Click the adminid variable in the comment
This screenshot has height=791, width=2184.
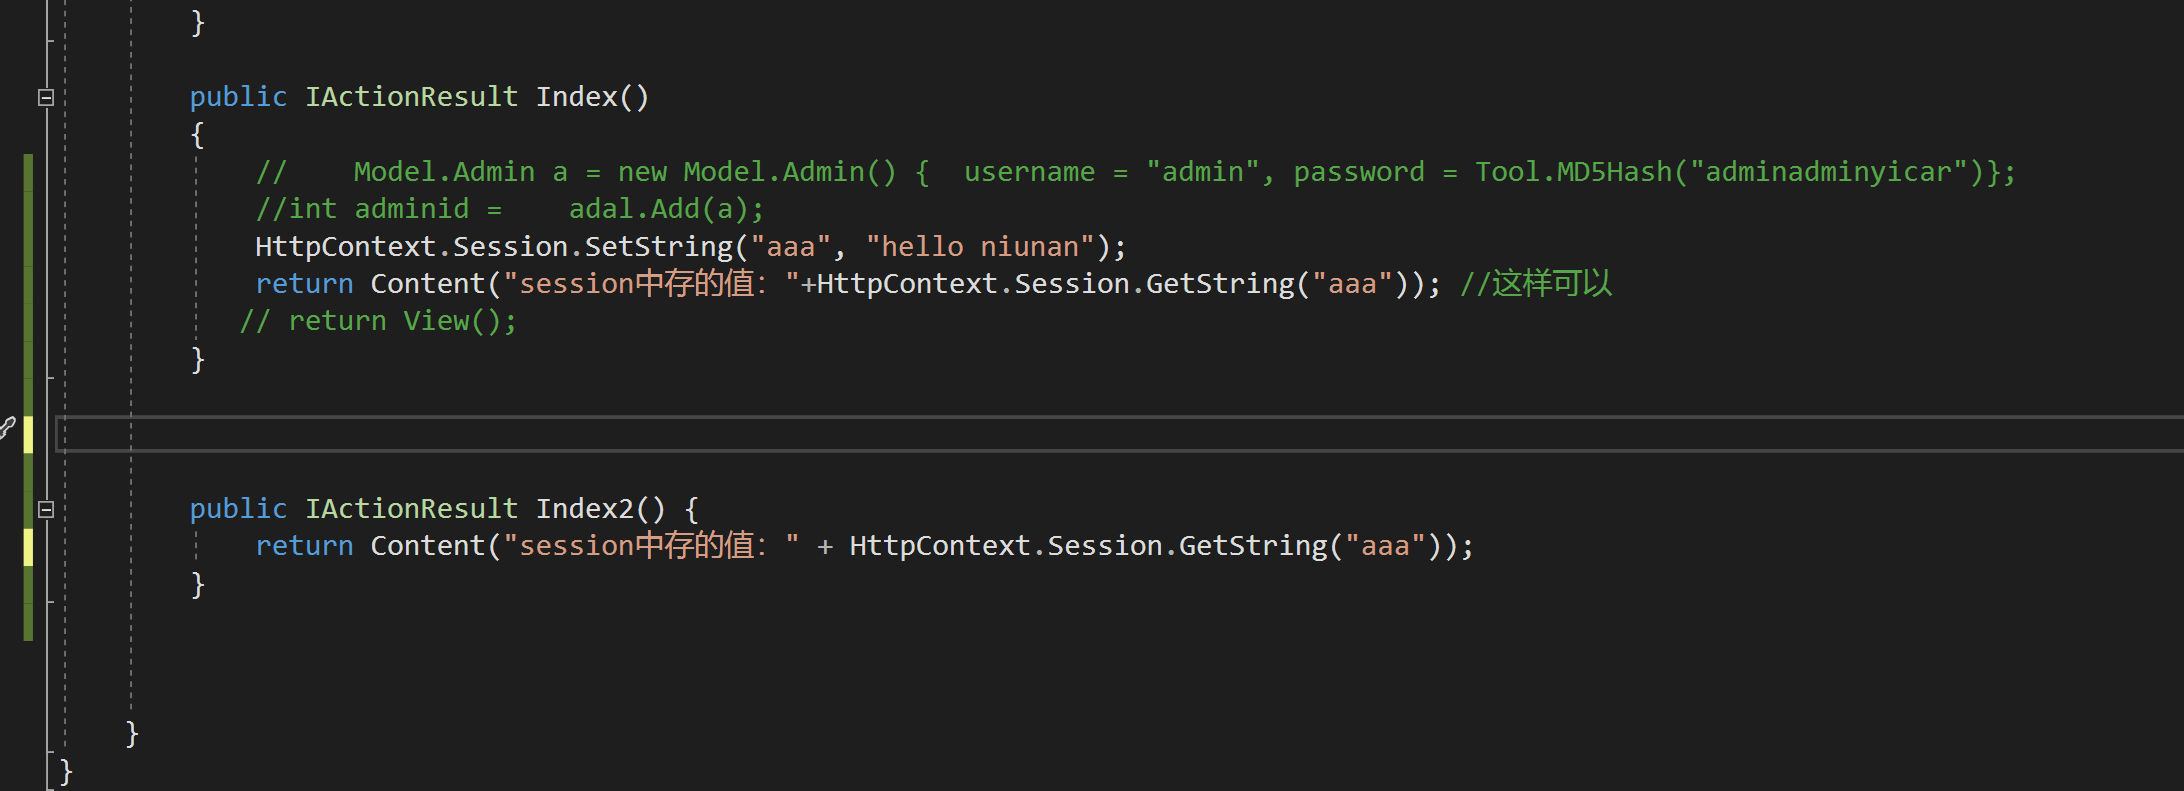pyautogui.click(x=411, y=209)
